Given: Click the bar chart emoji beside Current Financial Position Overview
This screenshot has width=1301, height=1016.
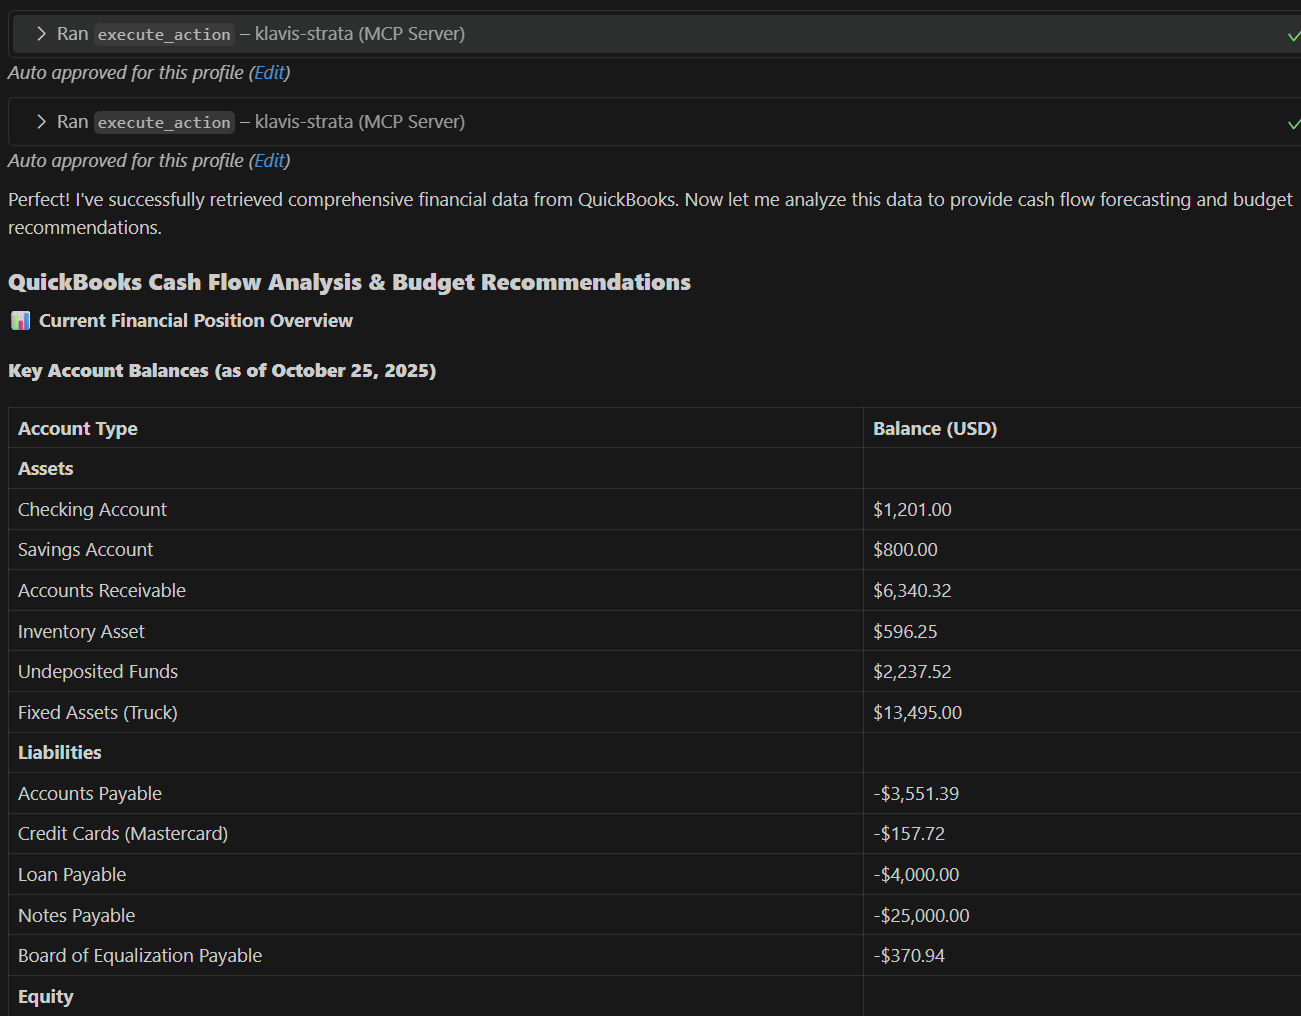Looking at the screenshot, I should coord(19,320).
